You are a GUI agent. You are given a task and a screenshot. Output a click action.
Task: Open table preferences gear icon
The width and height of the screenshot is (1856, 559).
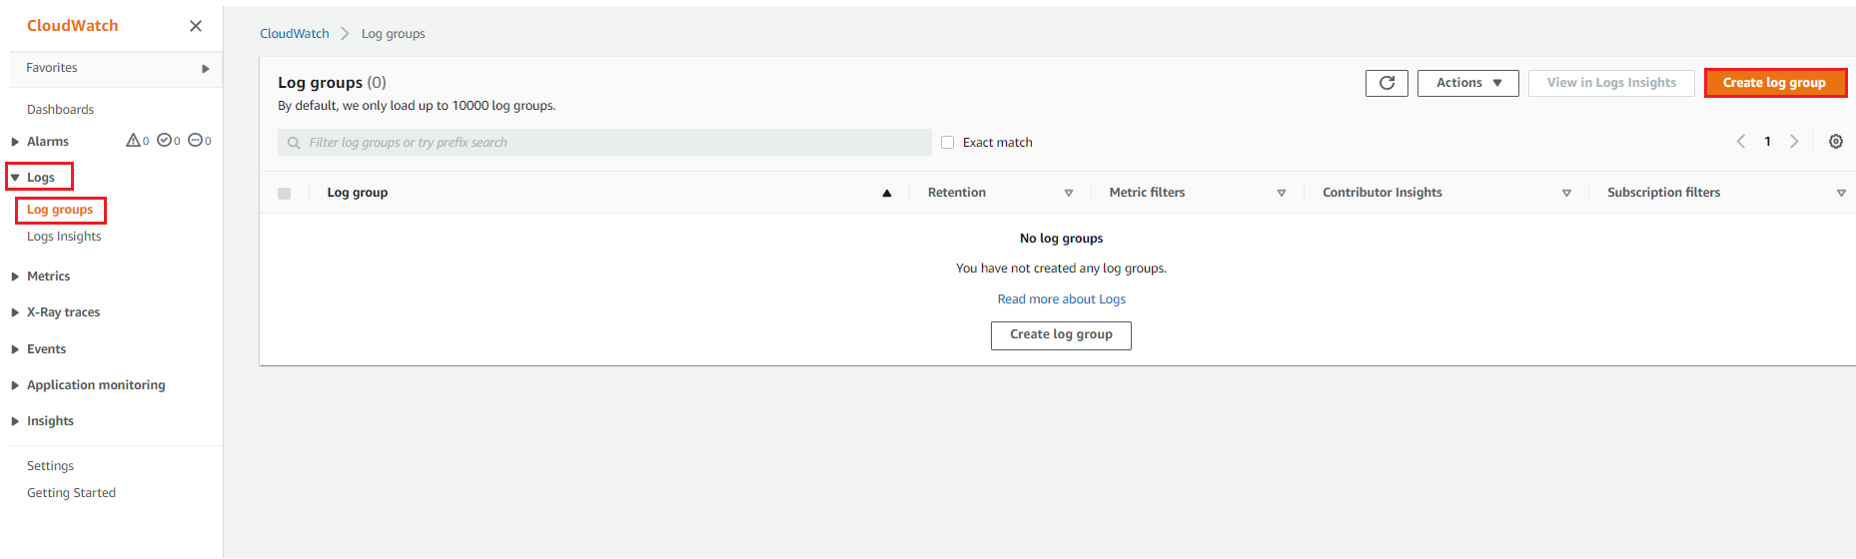click(x=1836, y=142)
